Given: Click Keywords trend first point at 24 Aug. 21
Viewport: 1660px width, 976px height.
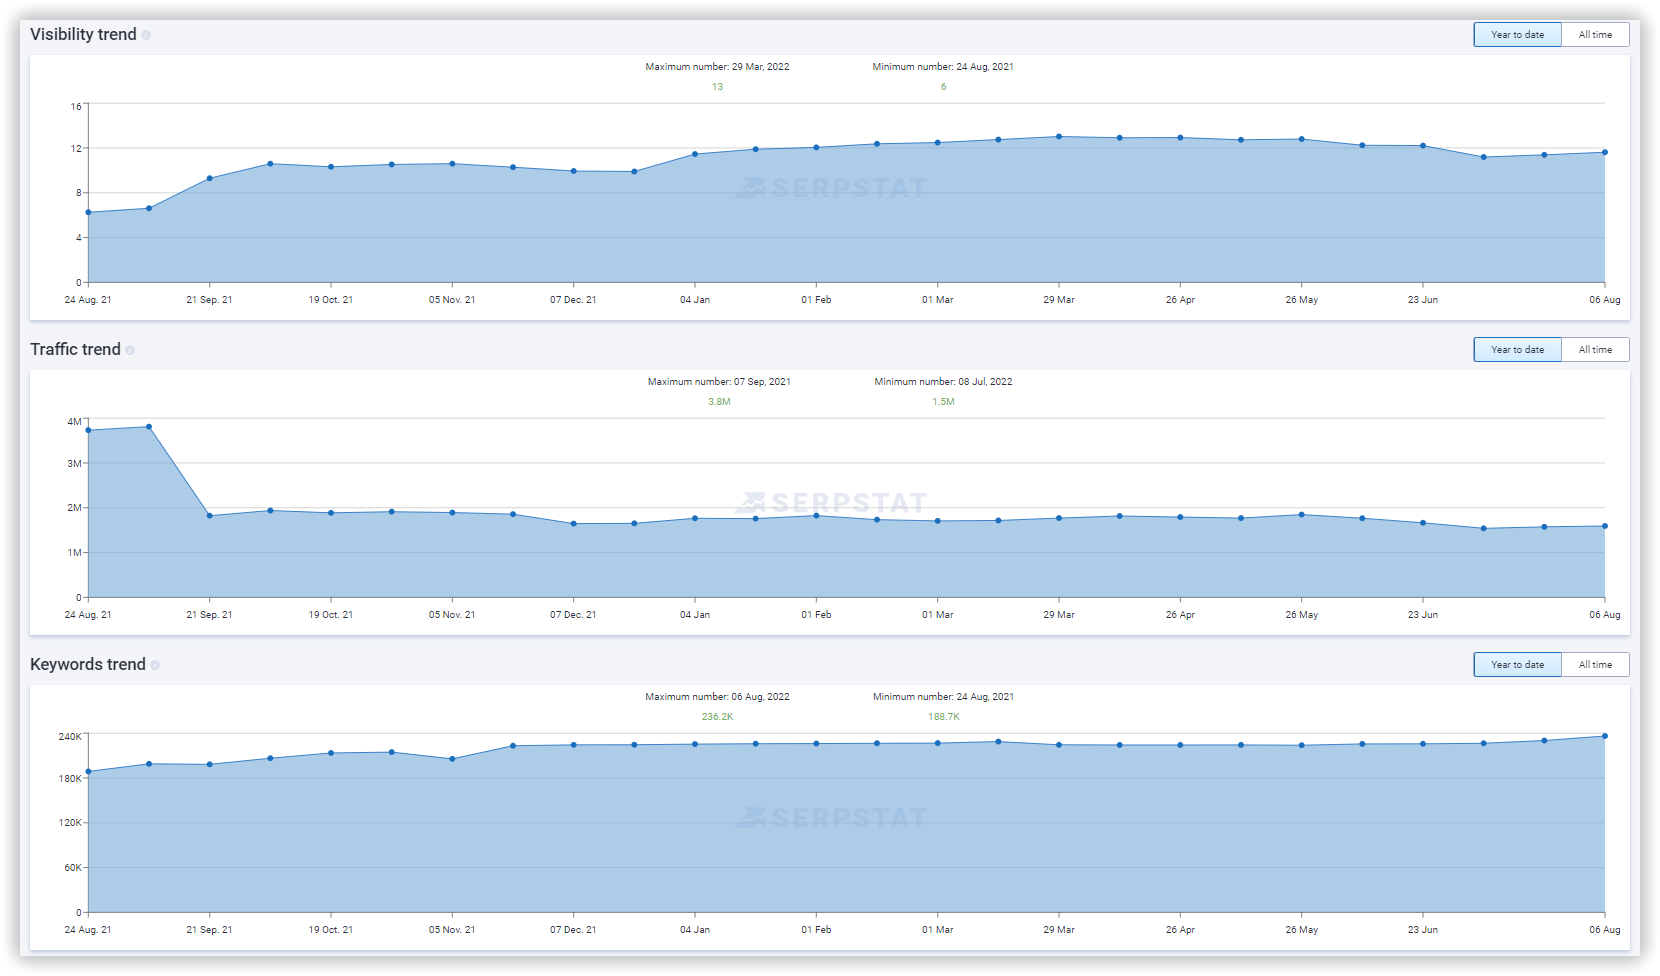Looking at the screenshot, I should (x=88, y=772).
